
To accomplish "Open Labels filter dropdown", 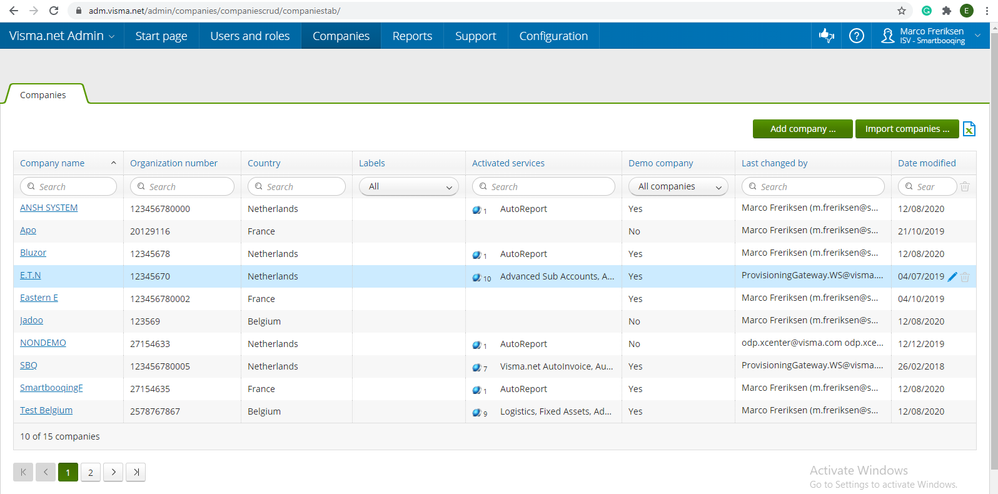I will tap(409, 187).
